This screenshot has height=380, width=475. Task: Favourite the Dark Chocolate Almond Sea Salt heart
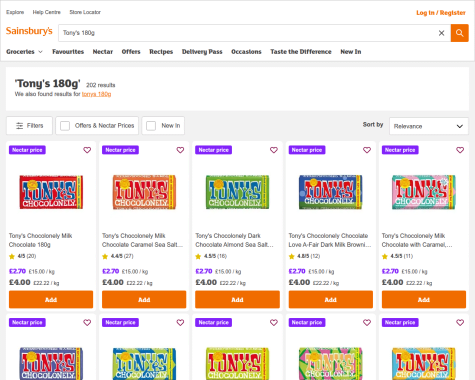pyautogui.click(x=274, y=150)
